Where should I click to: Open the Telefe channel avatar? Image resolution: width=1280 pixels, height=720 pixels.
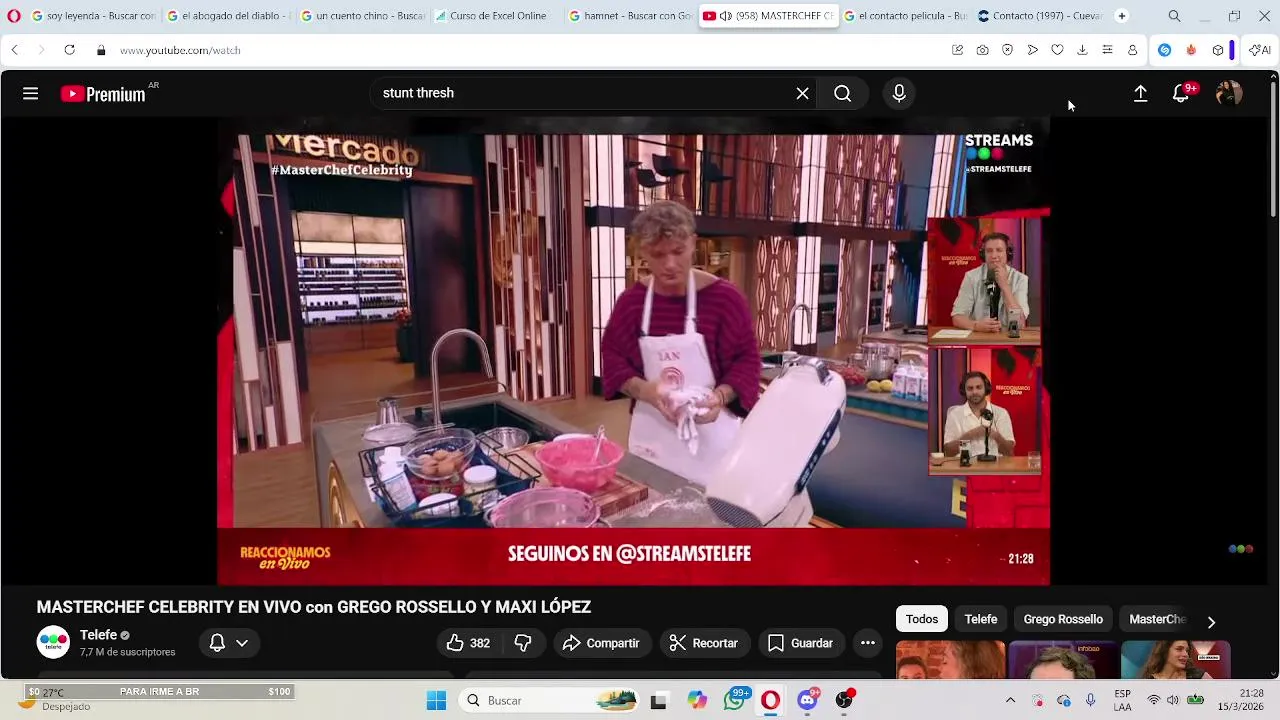(53, 642)
